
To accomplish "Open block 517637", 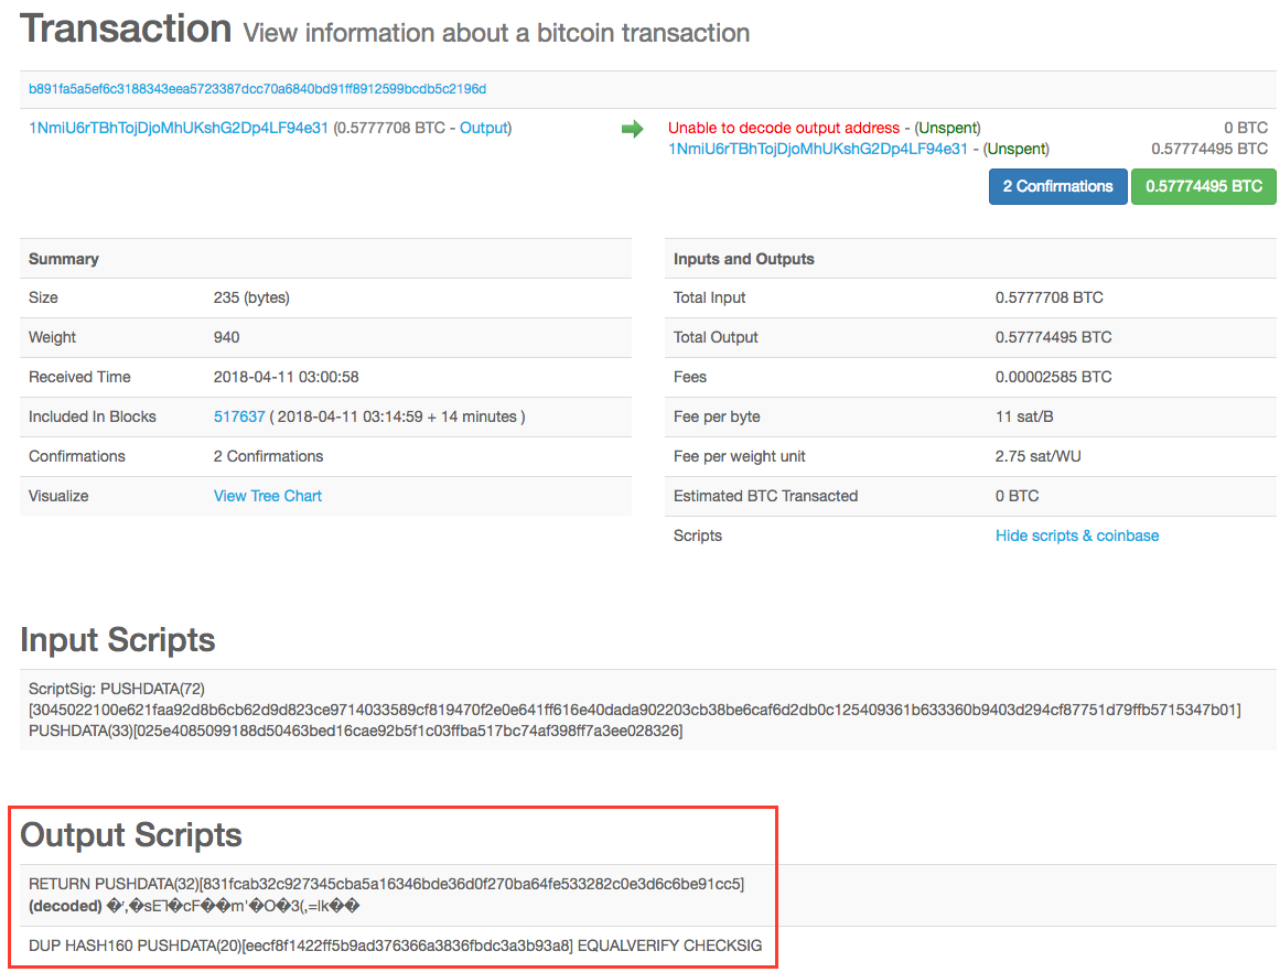I will (239, 417).
